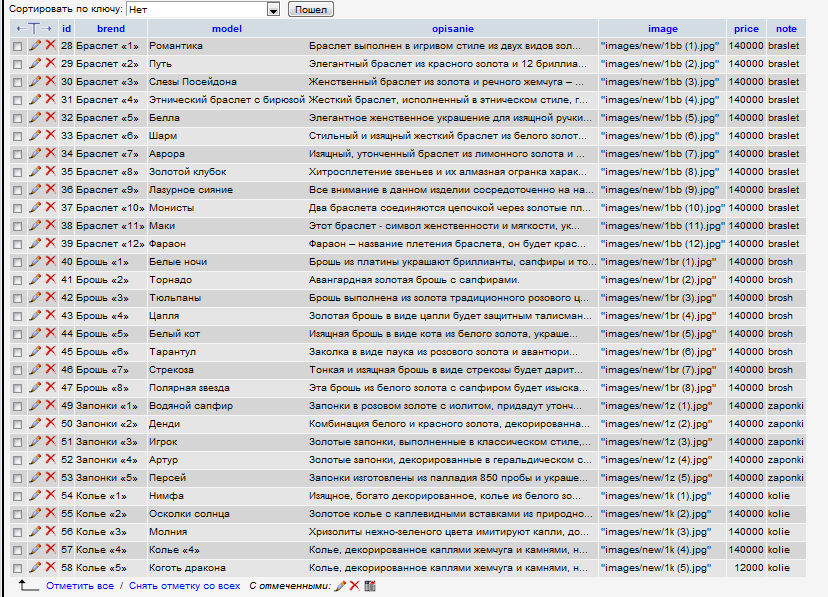
Task: Click pencil edit icon for row 31
Action: pyautogui.click(x=35, y=99)
